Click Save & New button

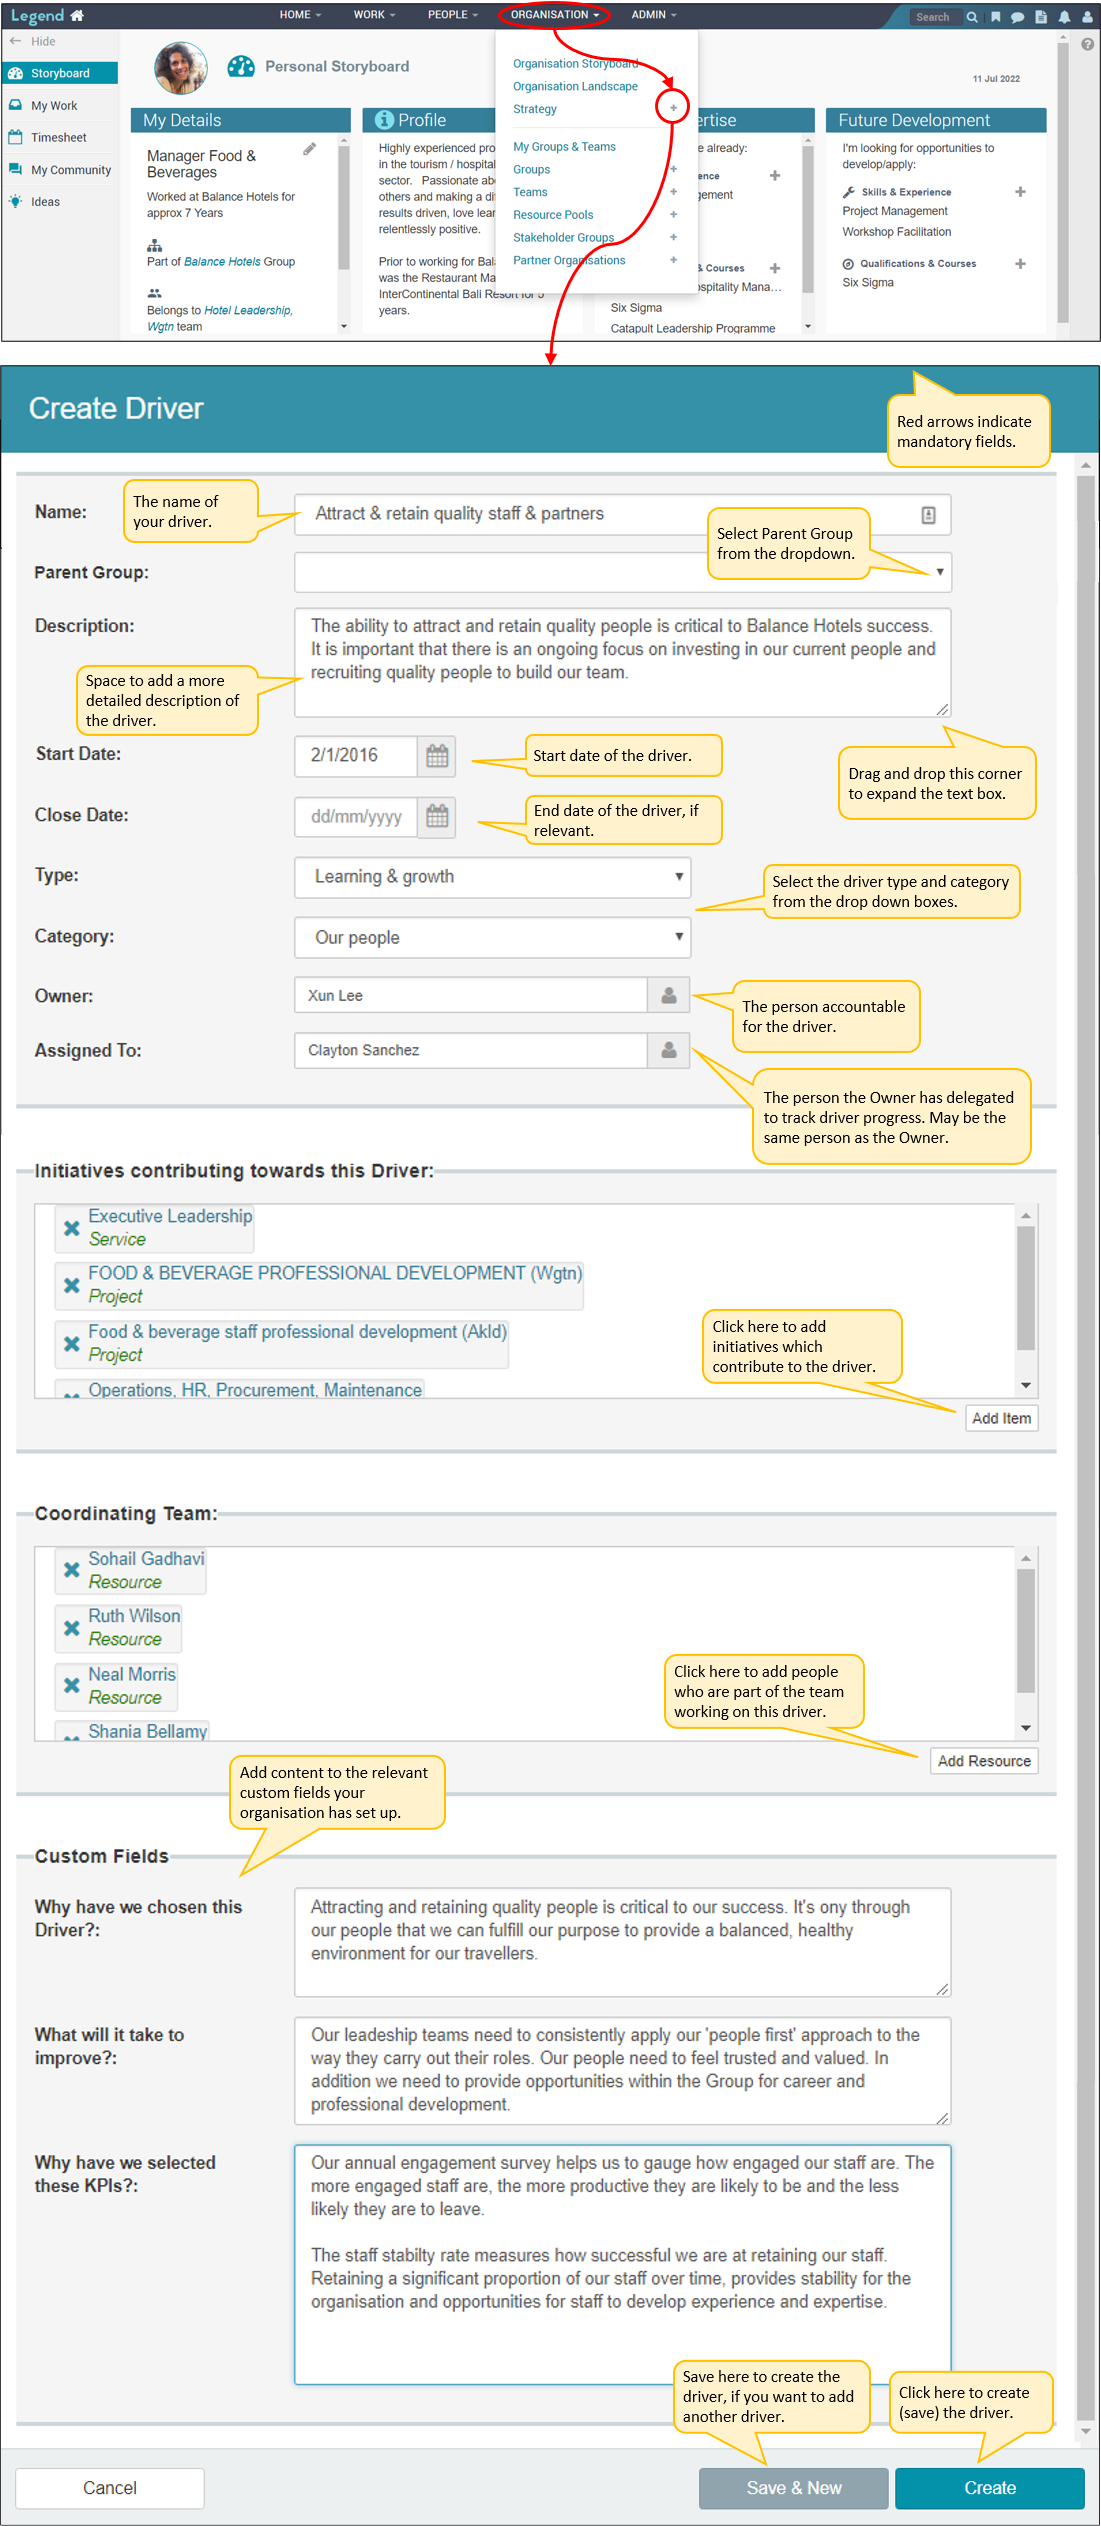[x=793, y=2488]
